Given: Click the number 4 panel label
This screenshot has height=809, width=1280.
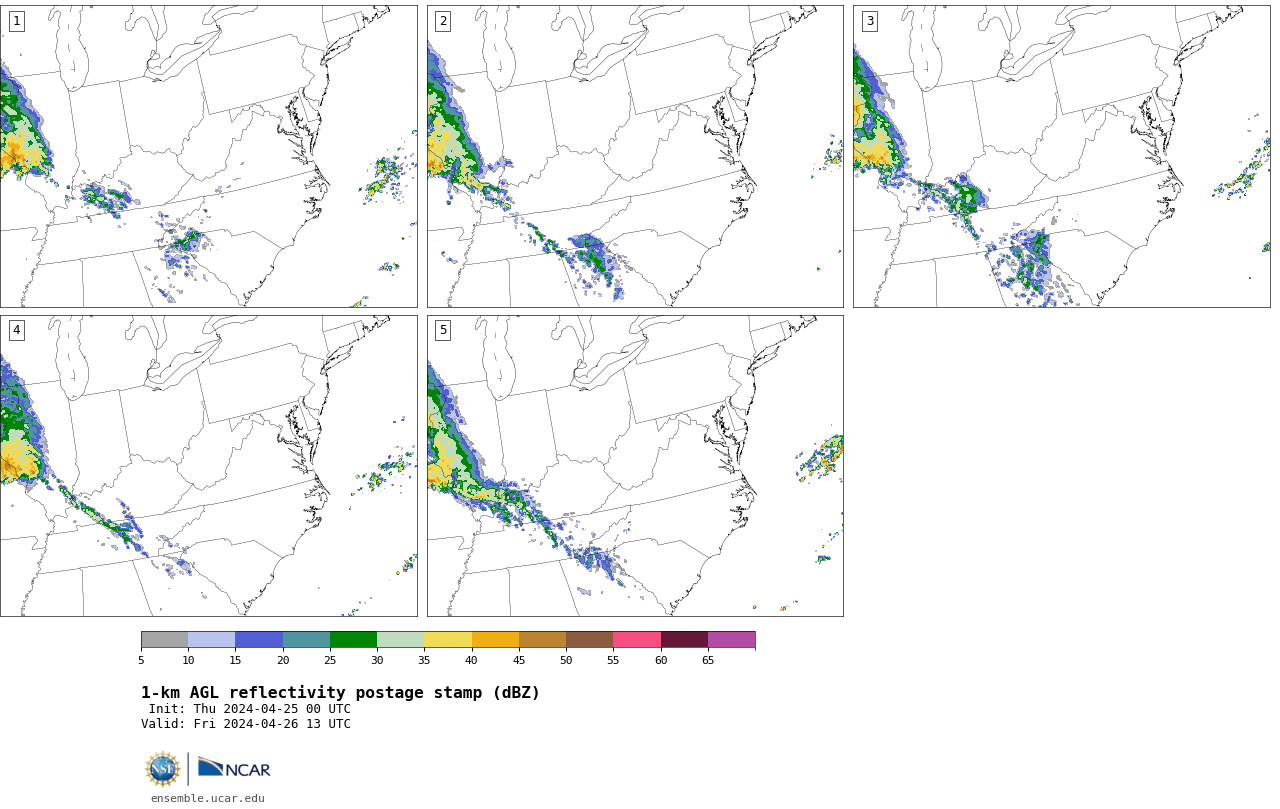Looking at the screenshot, I should coord(16,330).
